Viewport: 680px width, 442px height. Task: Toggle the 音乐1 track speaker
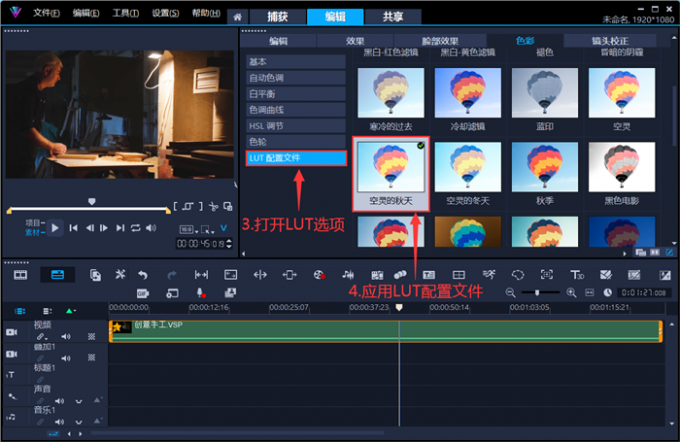(66, 421)
